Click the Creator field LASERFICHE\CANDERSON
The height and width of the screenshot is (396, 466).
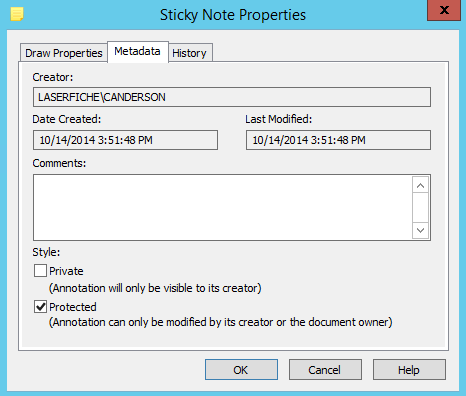[232, 97]
